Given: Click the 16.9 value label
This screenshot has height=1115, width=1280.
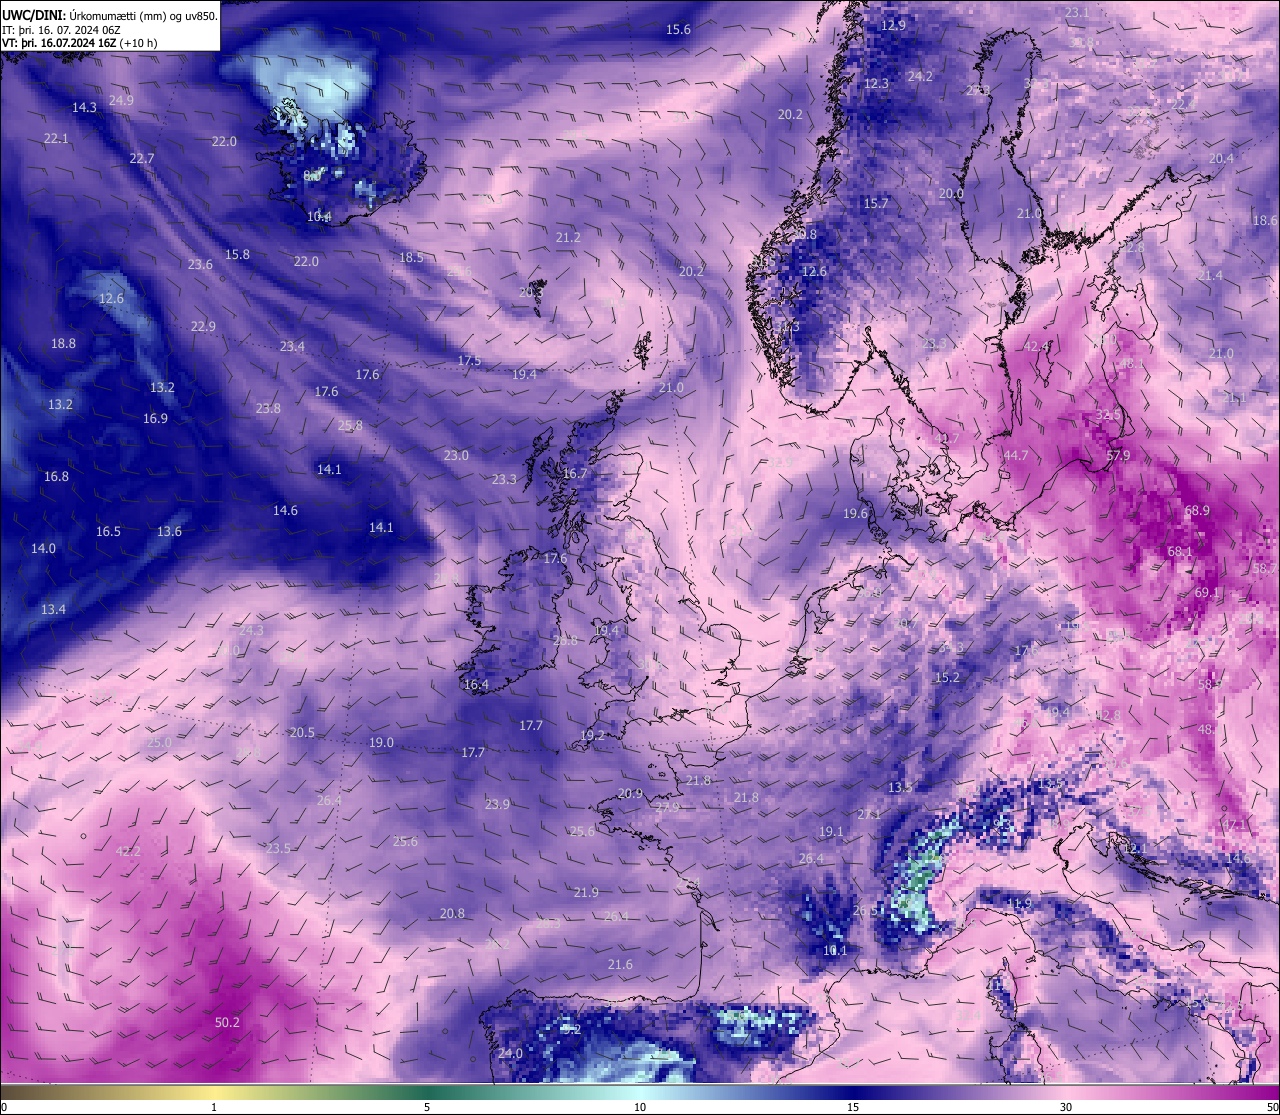Looking at the screenshot, I should 155,419.
